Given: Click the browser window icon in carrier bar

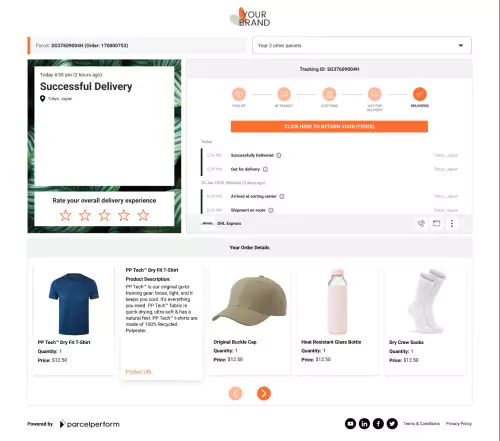Looking at the screenshot, I should click(436, 223).
